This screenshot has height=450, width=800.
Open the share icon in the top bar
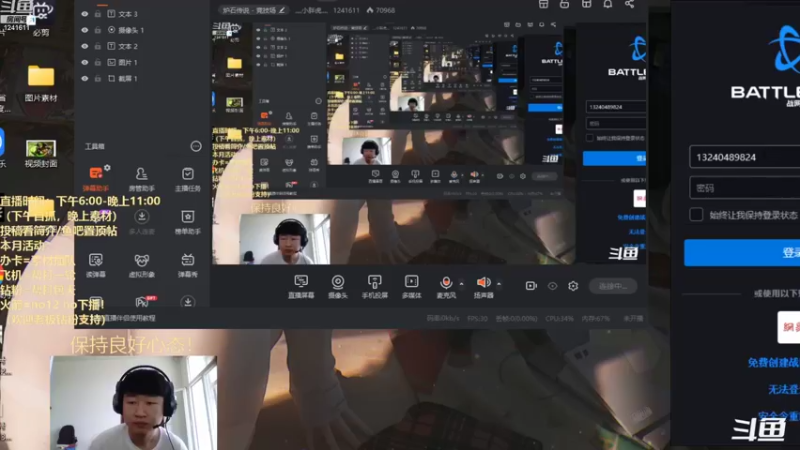pyautogui.click(x=629, y=4)
